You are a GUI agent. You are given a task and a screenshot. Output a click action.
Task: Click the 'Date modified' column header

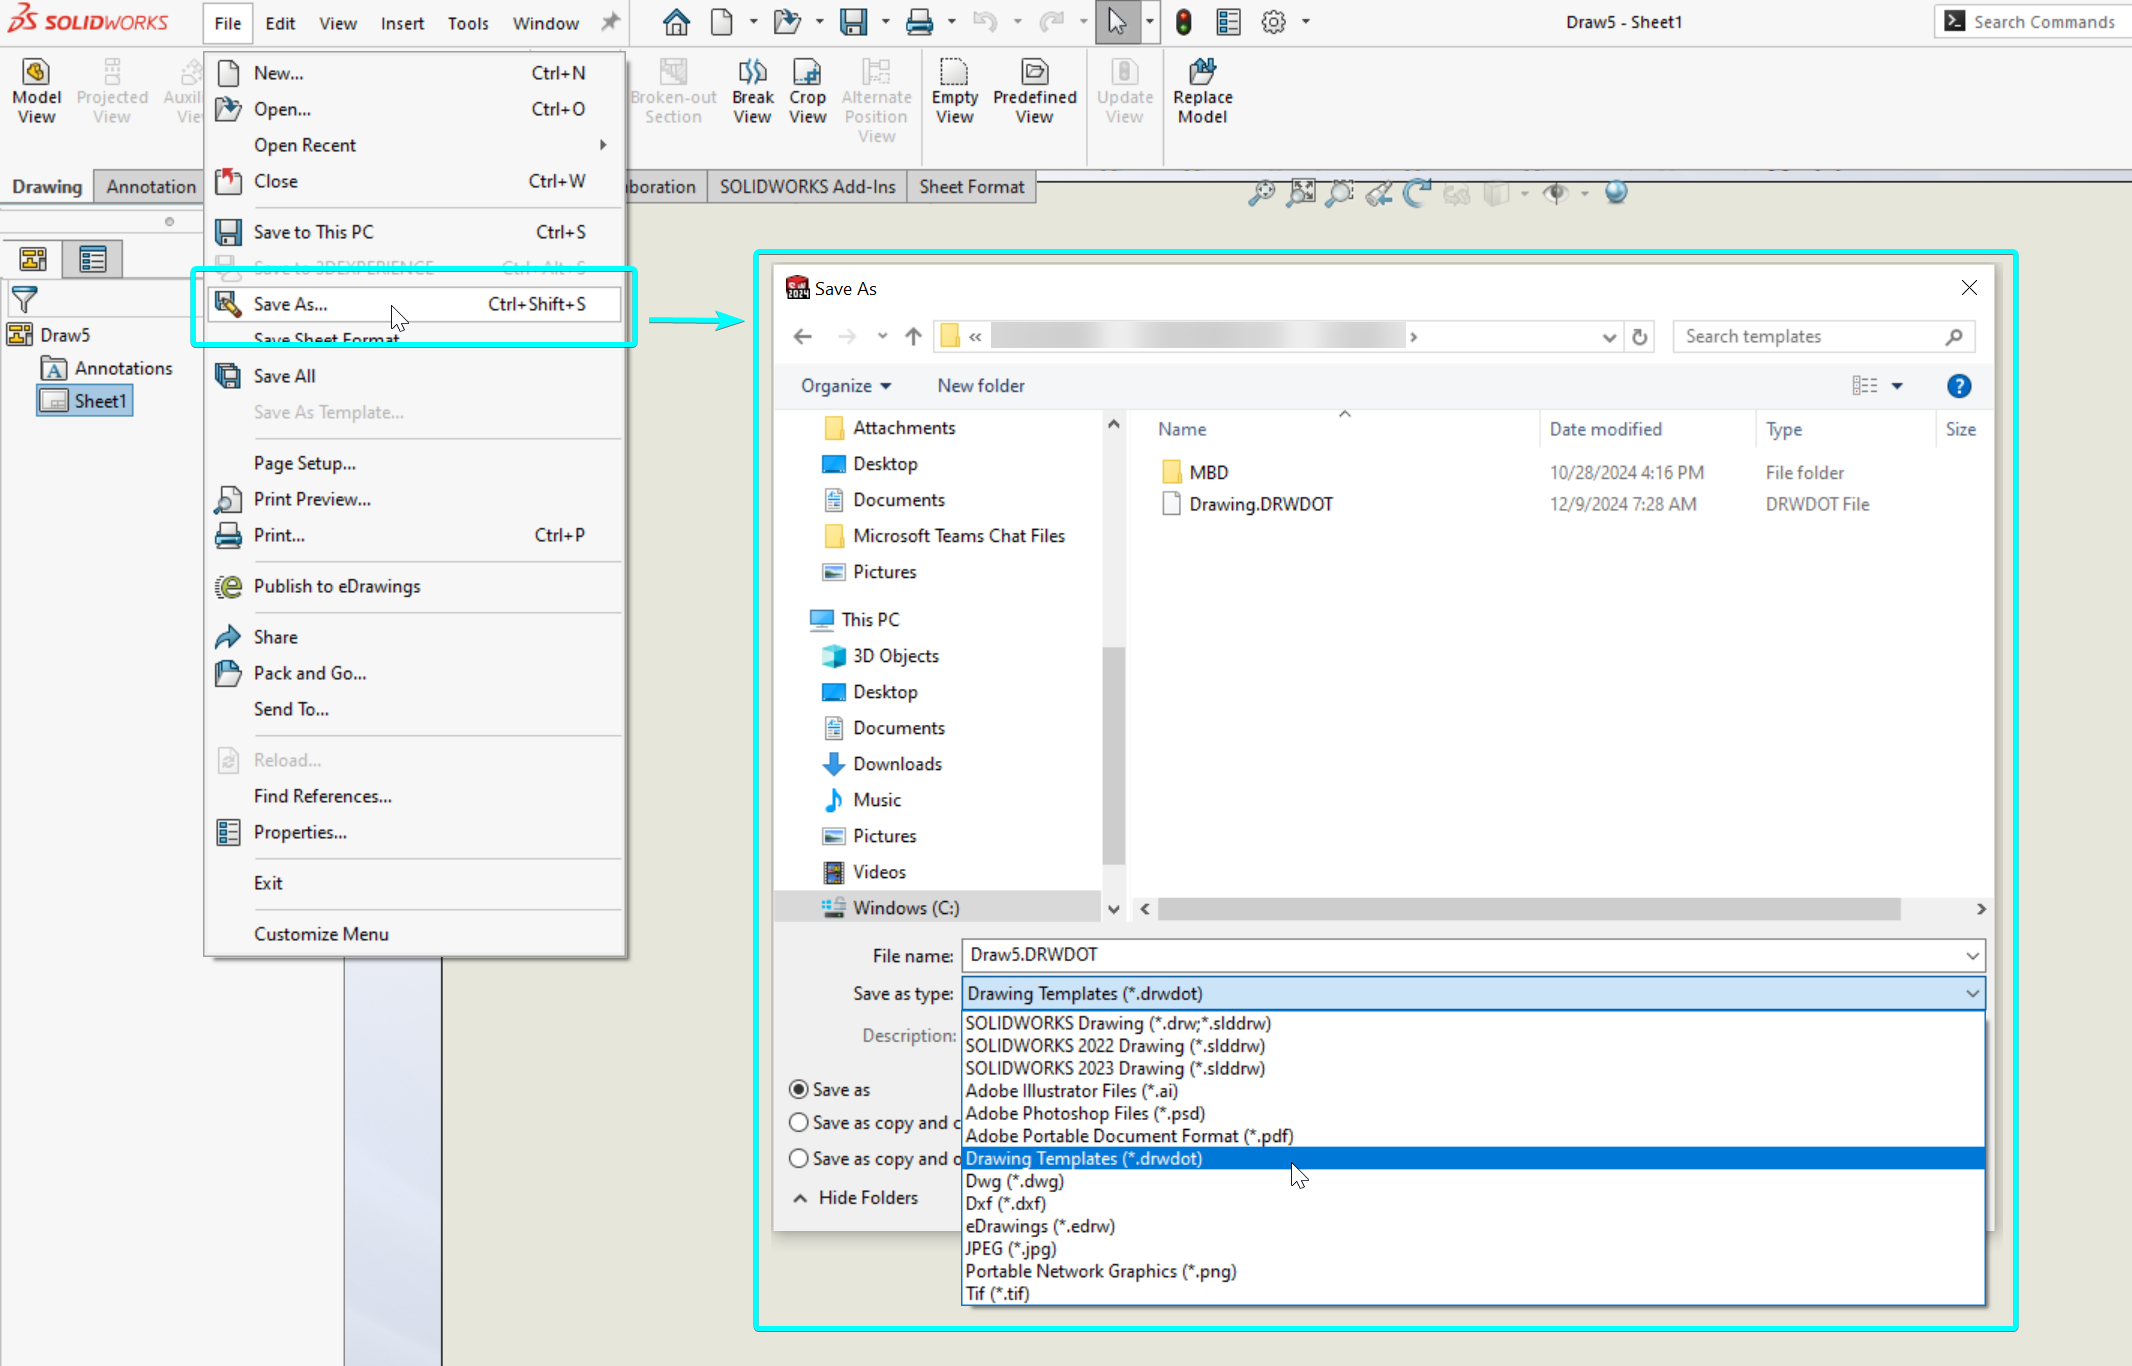(1605, 429)
